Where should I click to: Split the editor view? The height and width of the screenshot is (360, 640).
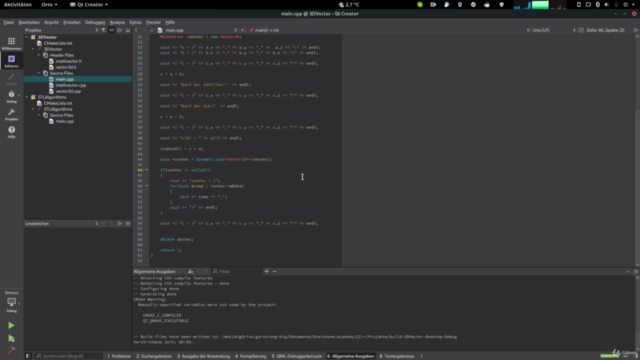point(636,30)
